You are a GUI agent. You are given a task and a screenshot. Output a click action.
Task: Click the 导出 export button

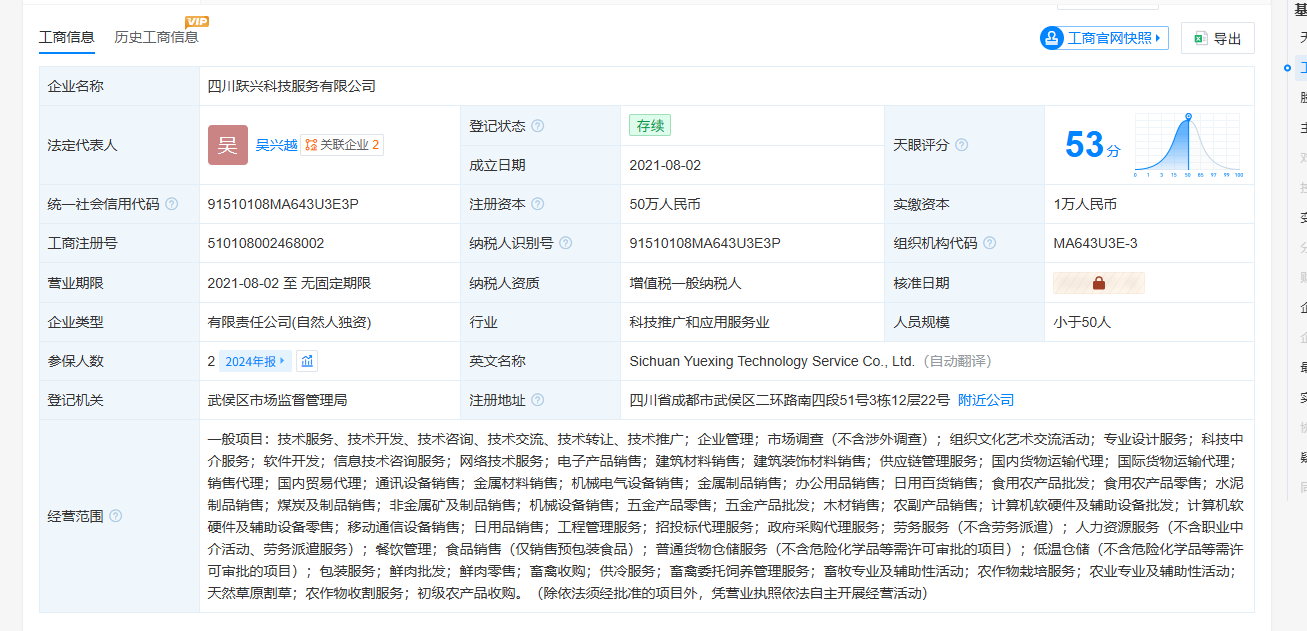pyautogui.click(x=1217, y=38)
